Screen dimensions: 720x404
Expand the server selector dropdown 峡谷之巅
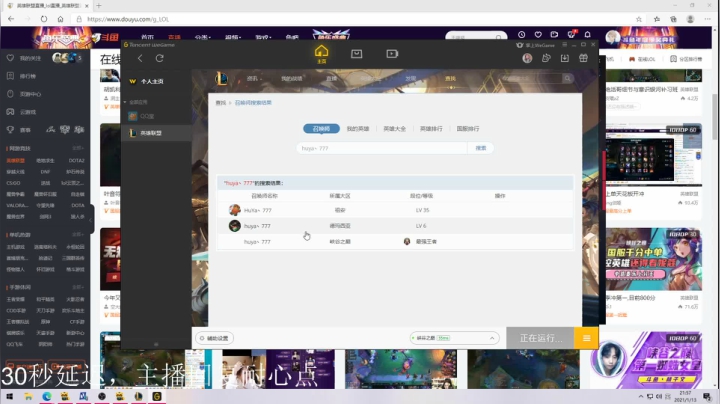pyautogui.click(x=492, y=338)
